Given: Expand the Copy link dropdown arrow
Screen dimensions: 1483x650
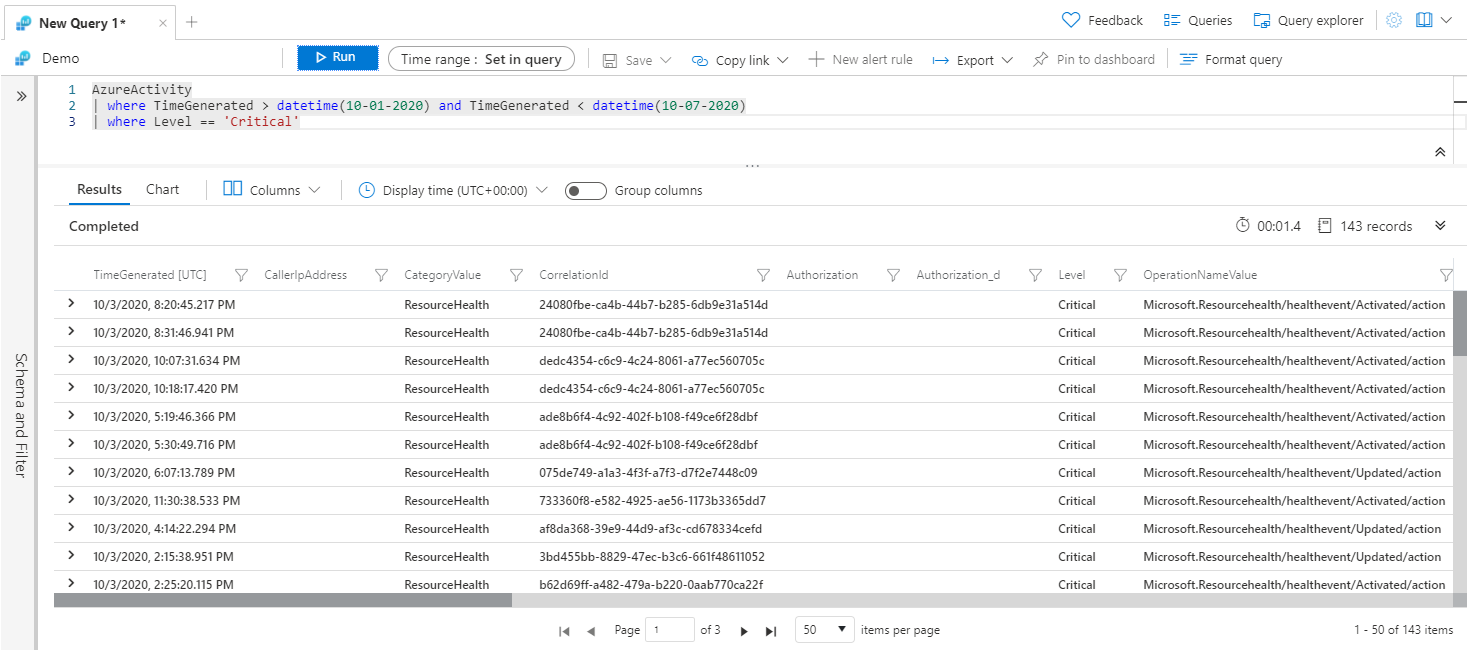Looking at the screenshot, I should pos(782,60).
